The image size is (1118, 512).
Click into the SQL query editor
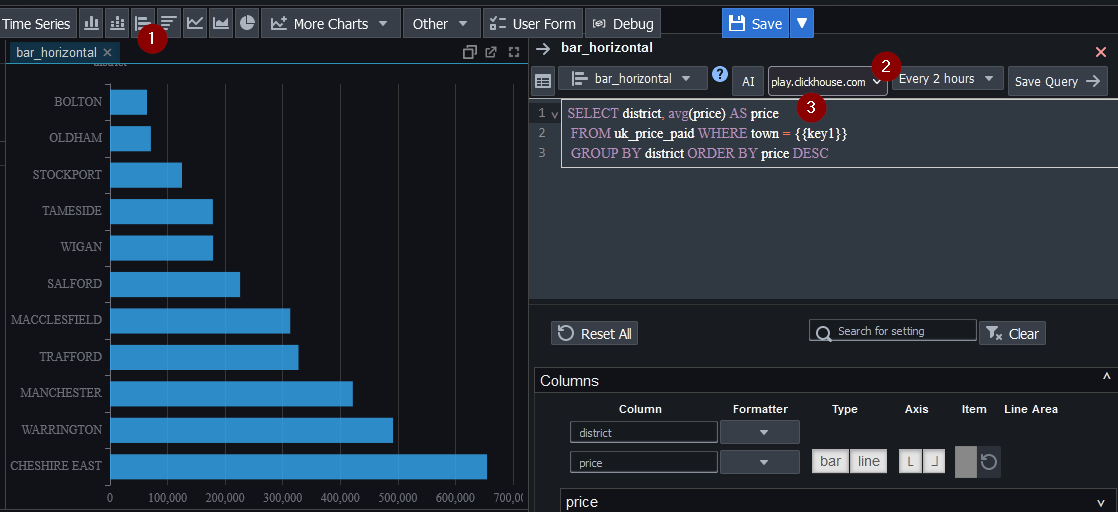click(839, 133)
